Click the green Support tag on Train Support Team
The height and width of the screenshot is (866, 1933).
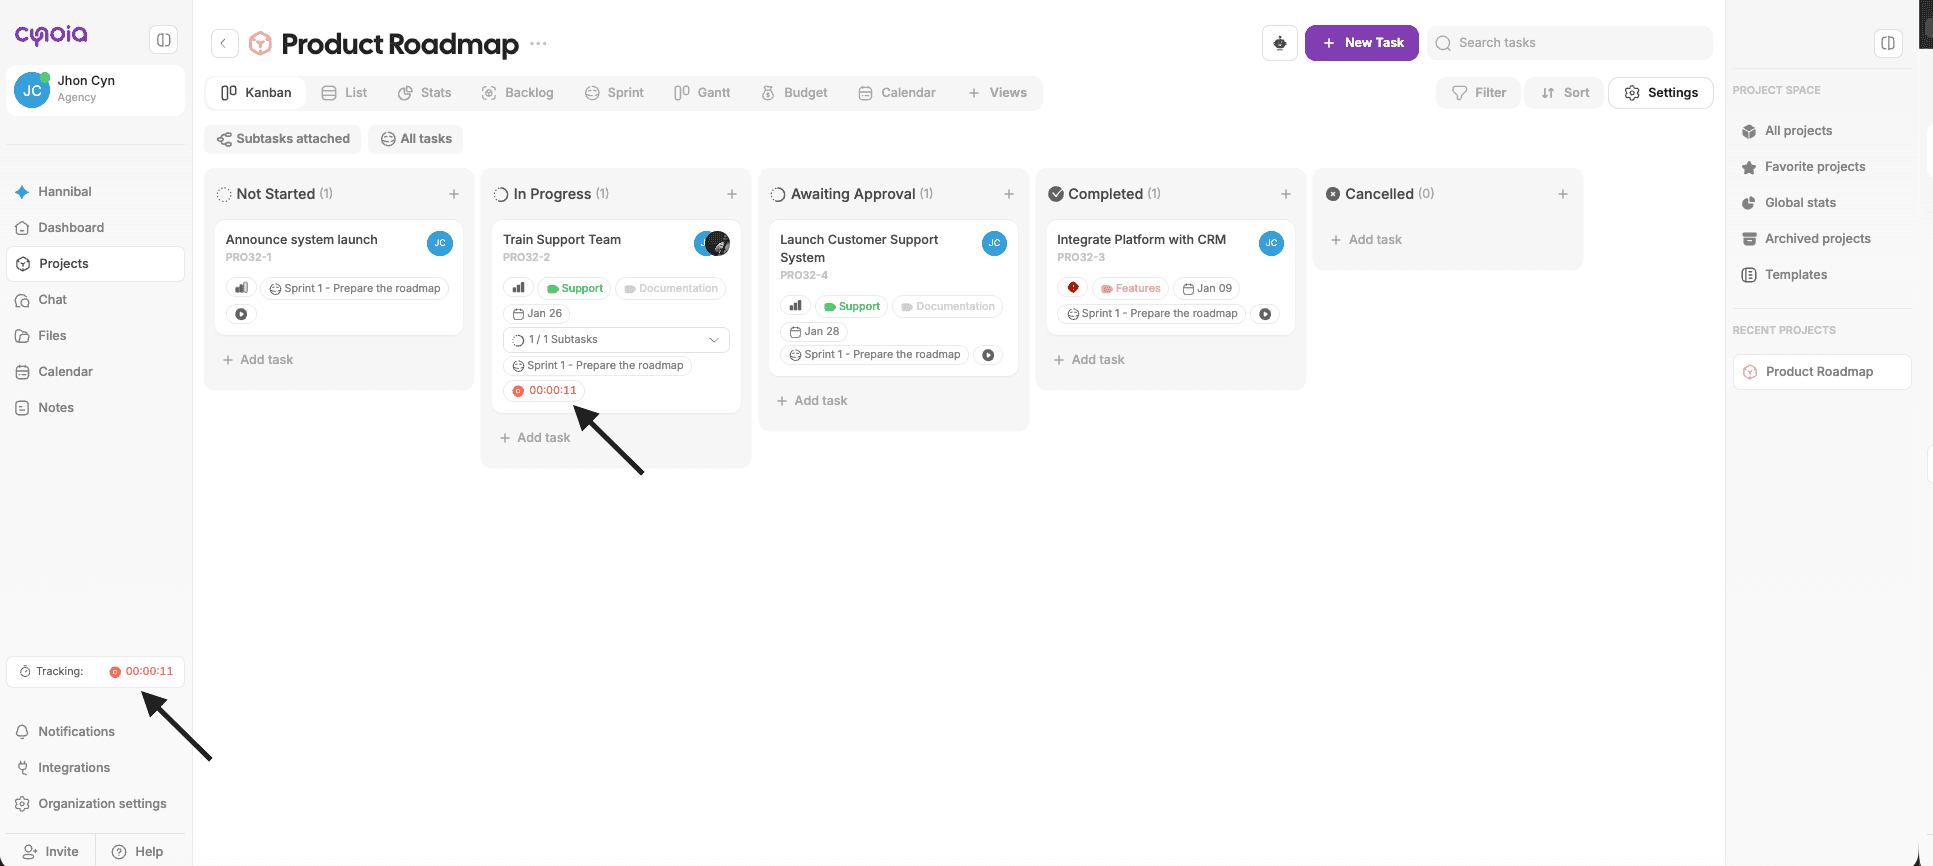[x=575, y=288]
